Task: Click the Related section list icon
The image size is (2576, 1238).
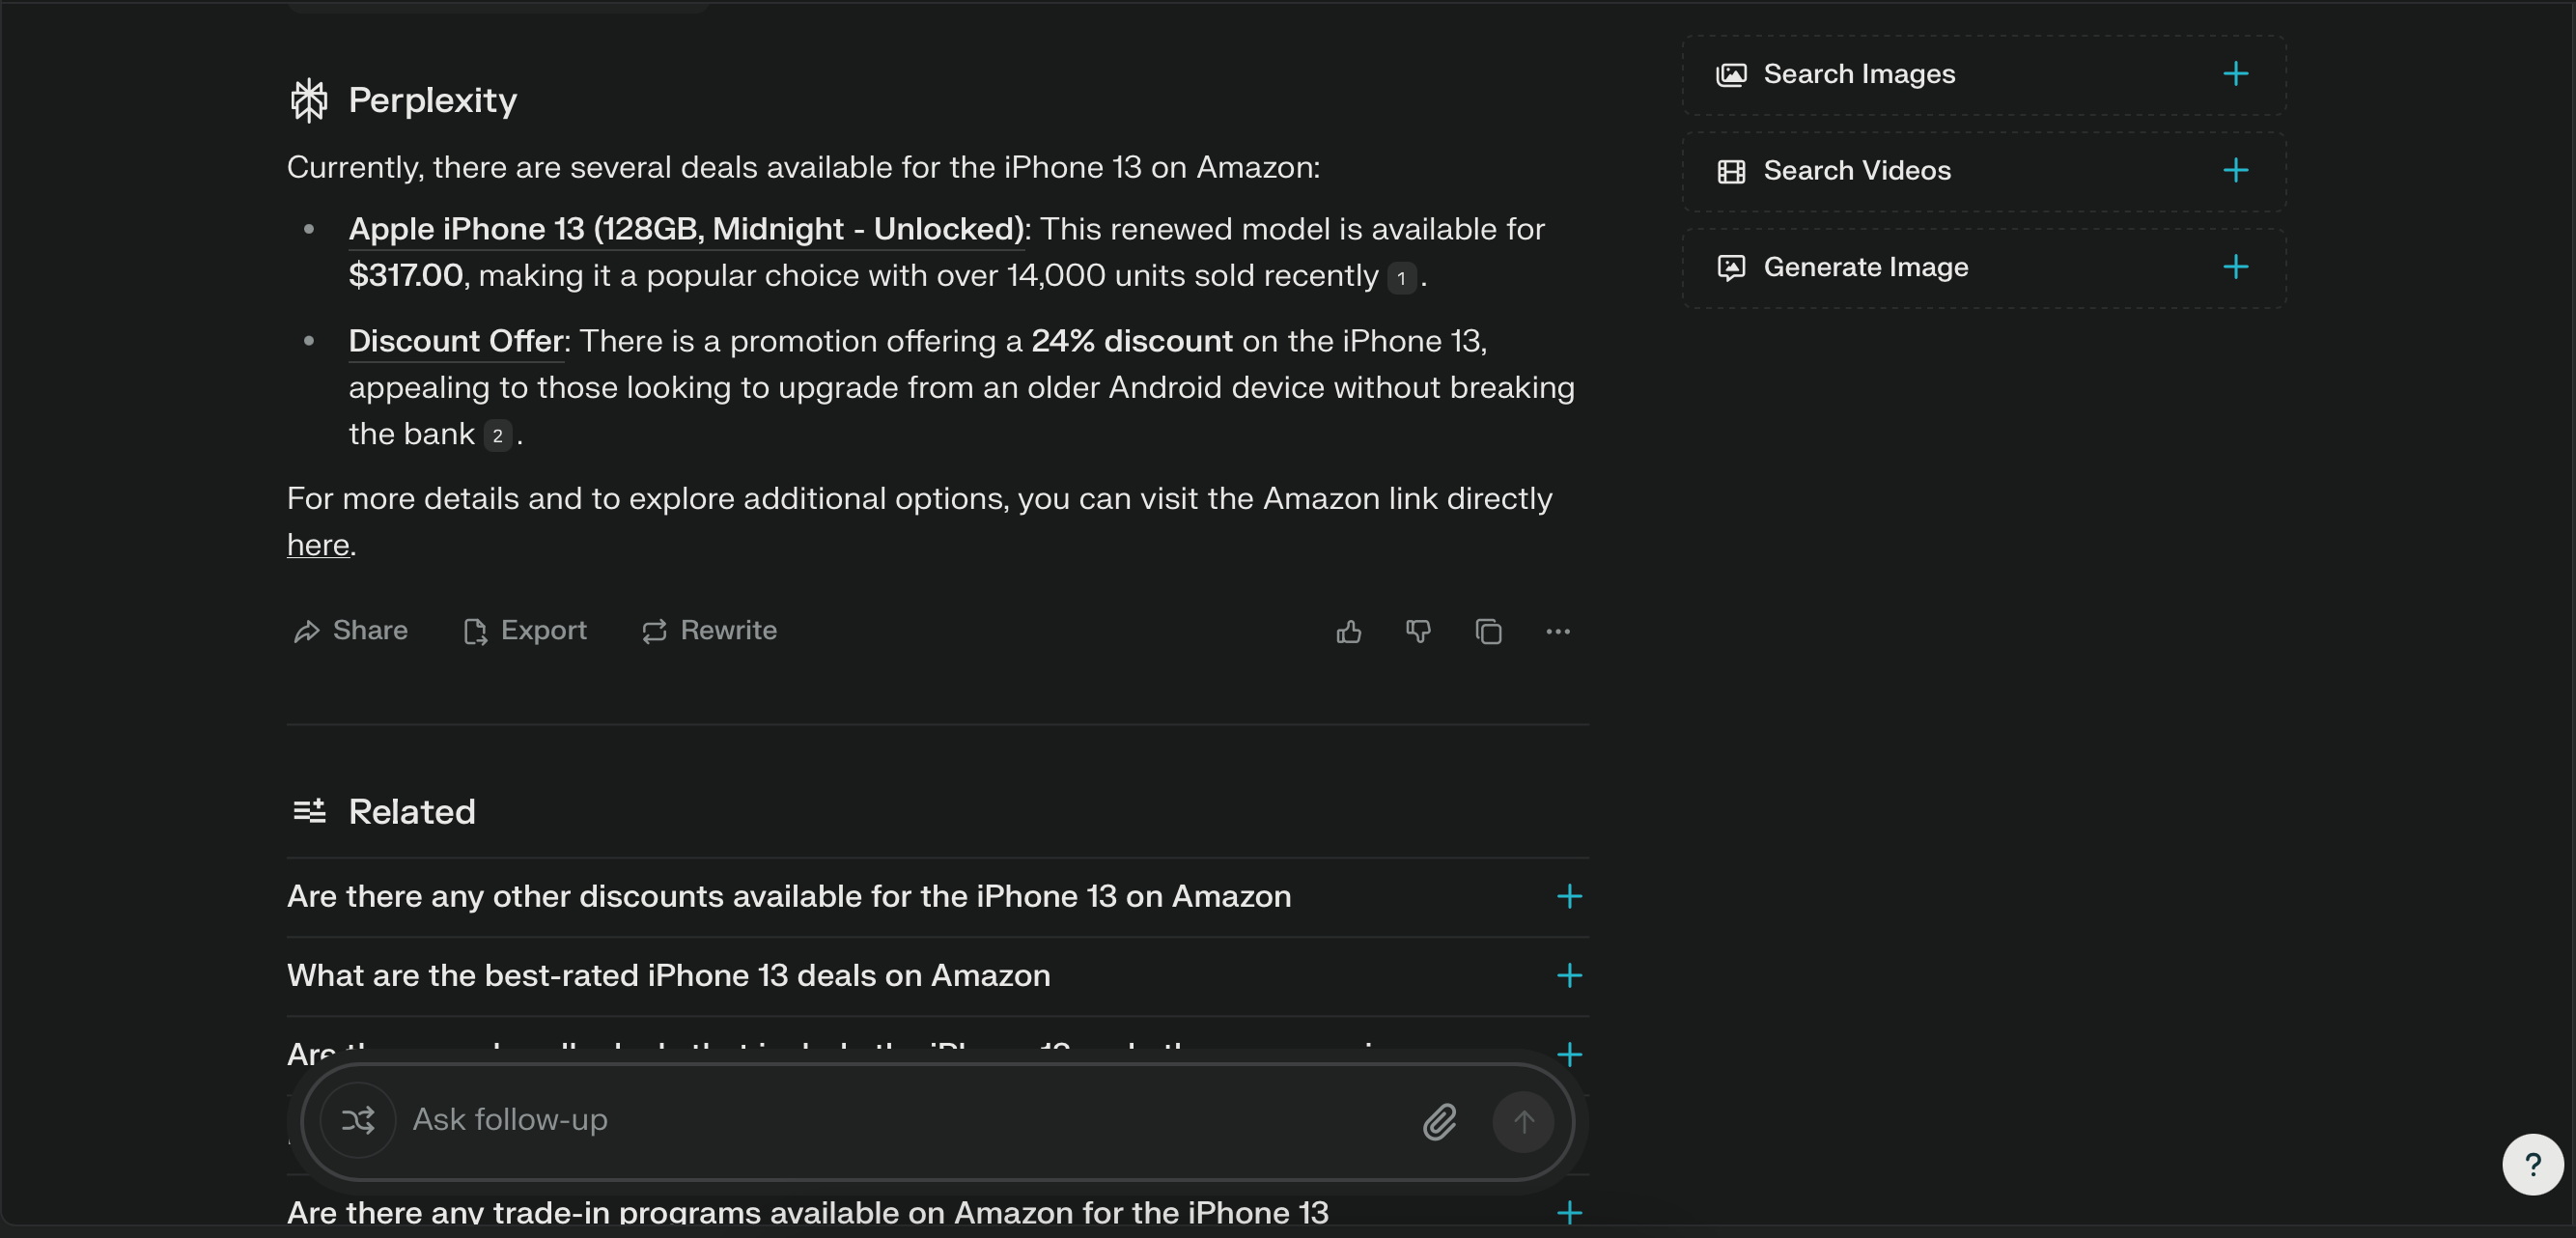Action: (x=309, y=811)
